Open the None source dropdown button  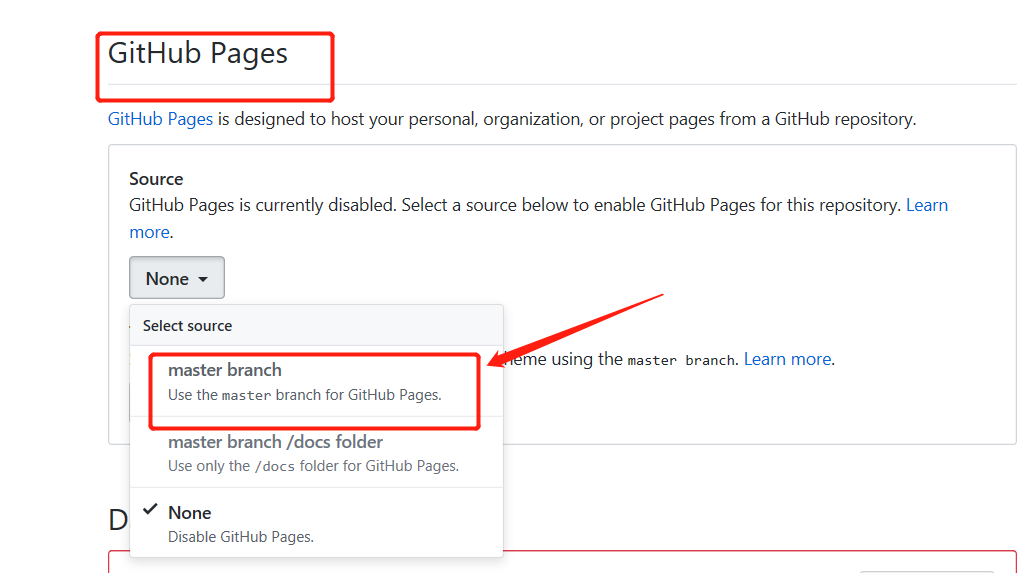coord(177,278)
